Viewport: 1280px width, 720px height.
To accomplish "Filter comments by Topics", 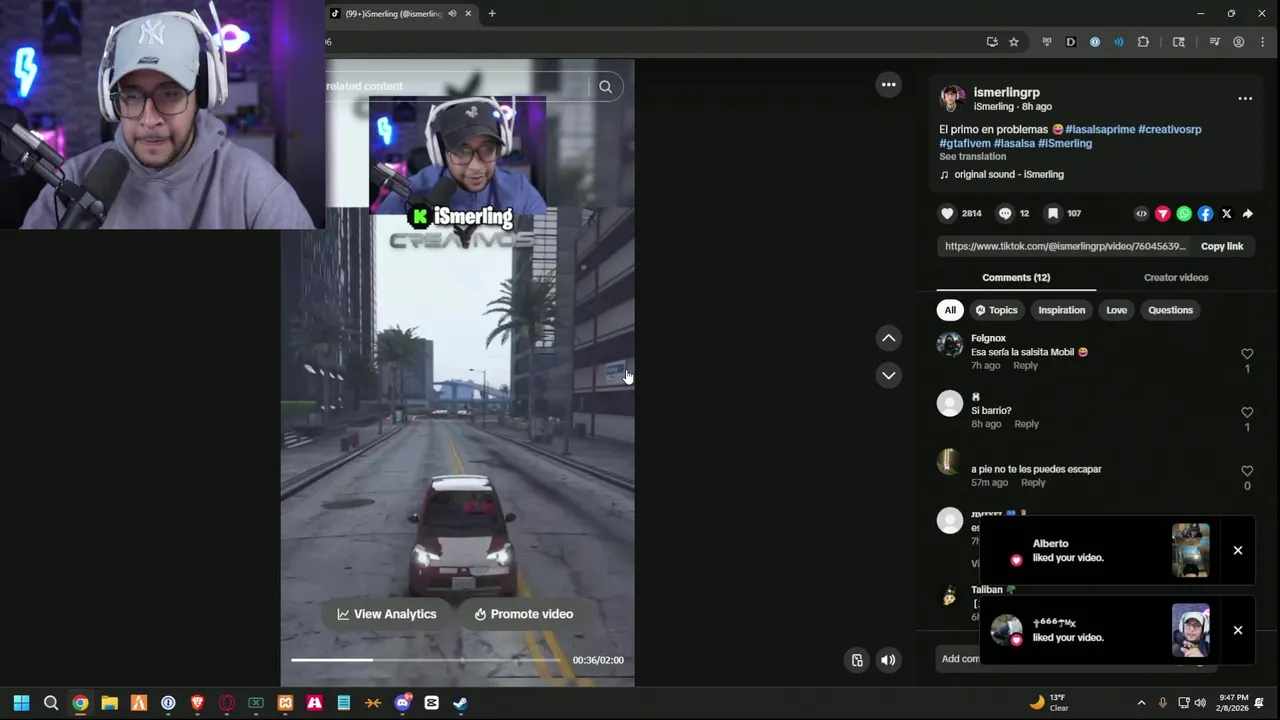I will pyautogui.click(x=996, y=310).
